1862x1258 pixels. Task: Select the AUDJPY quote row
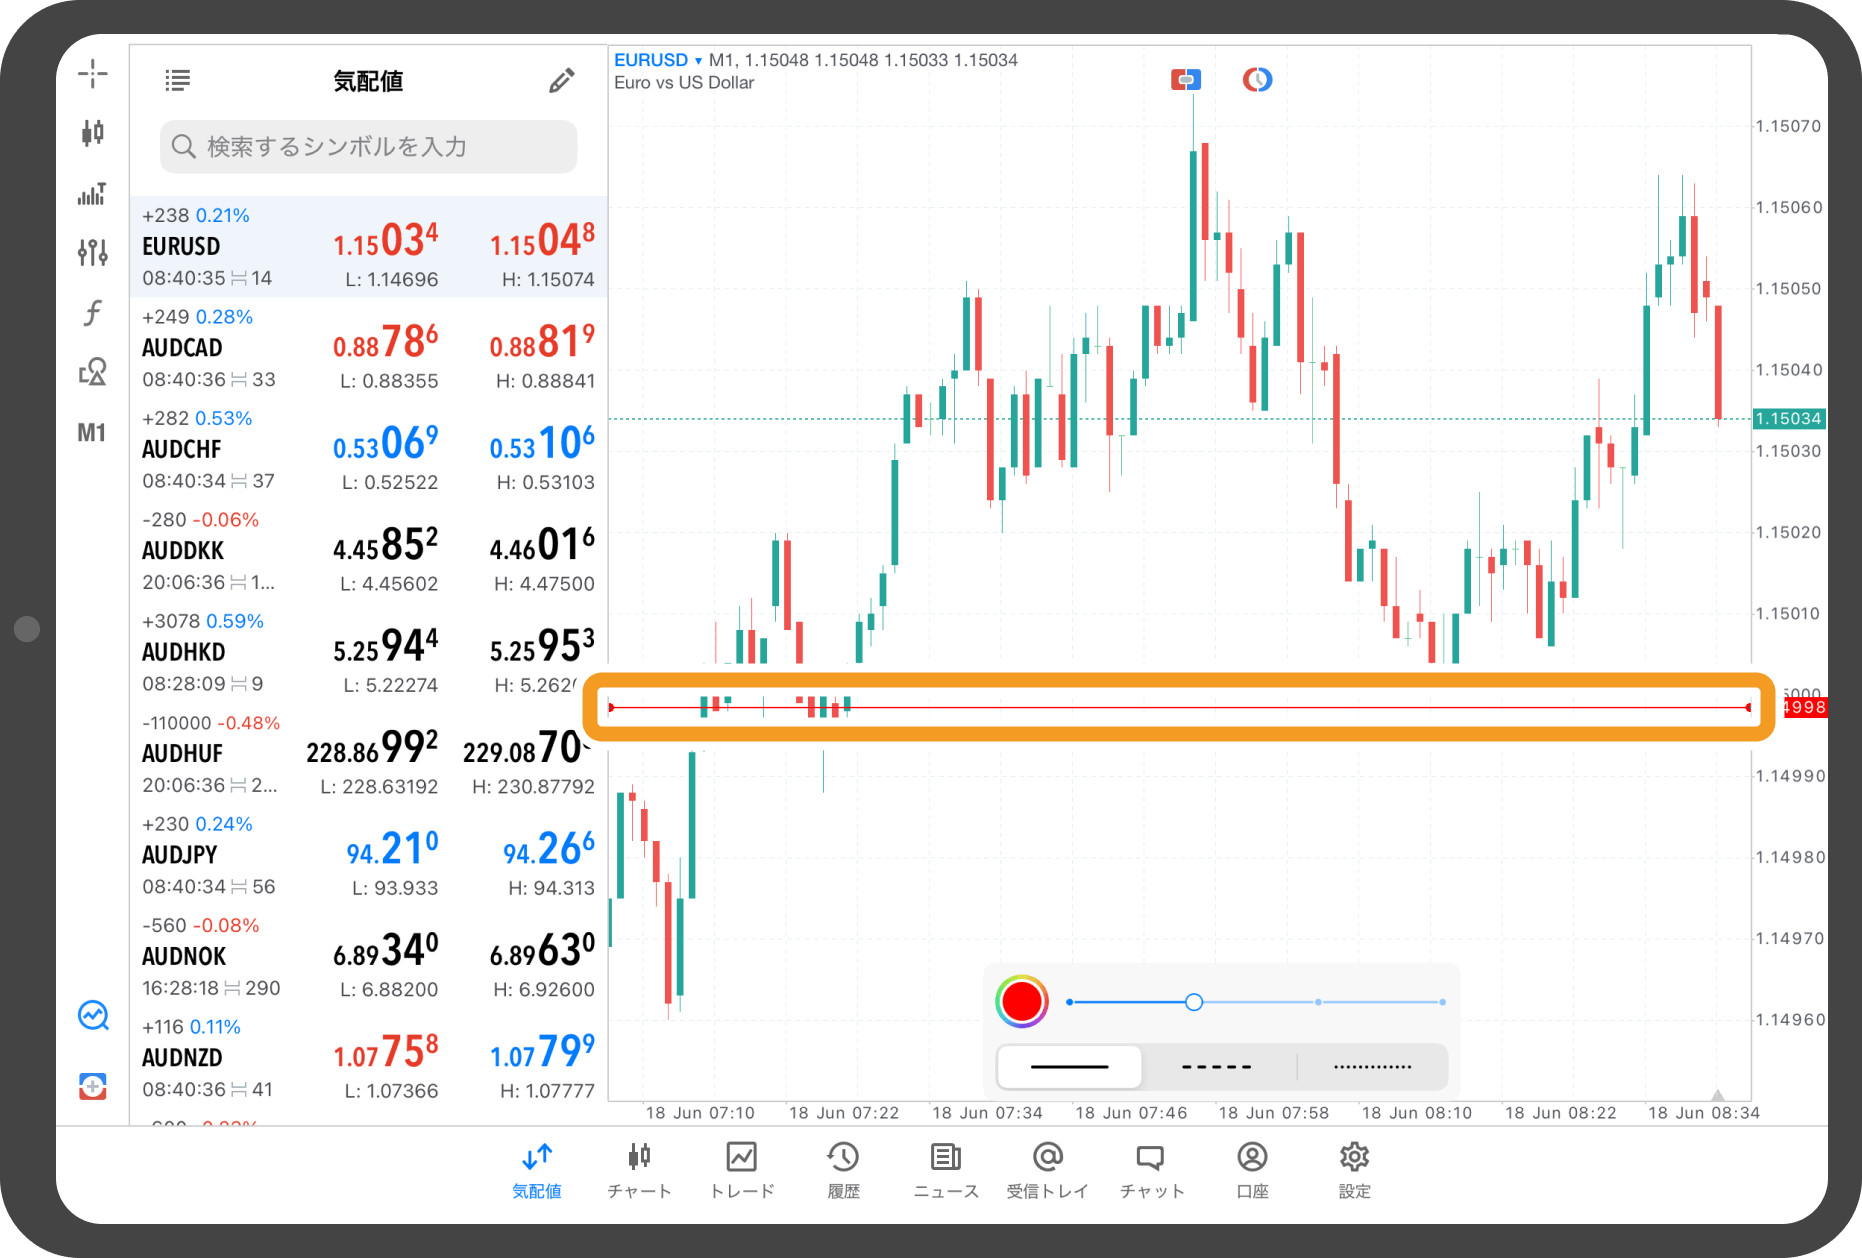pyautogui.click(x=368, y=855)
